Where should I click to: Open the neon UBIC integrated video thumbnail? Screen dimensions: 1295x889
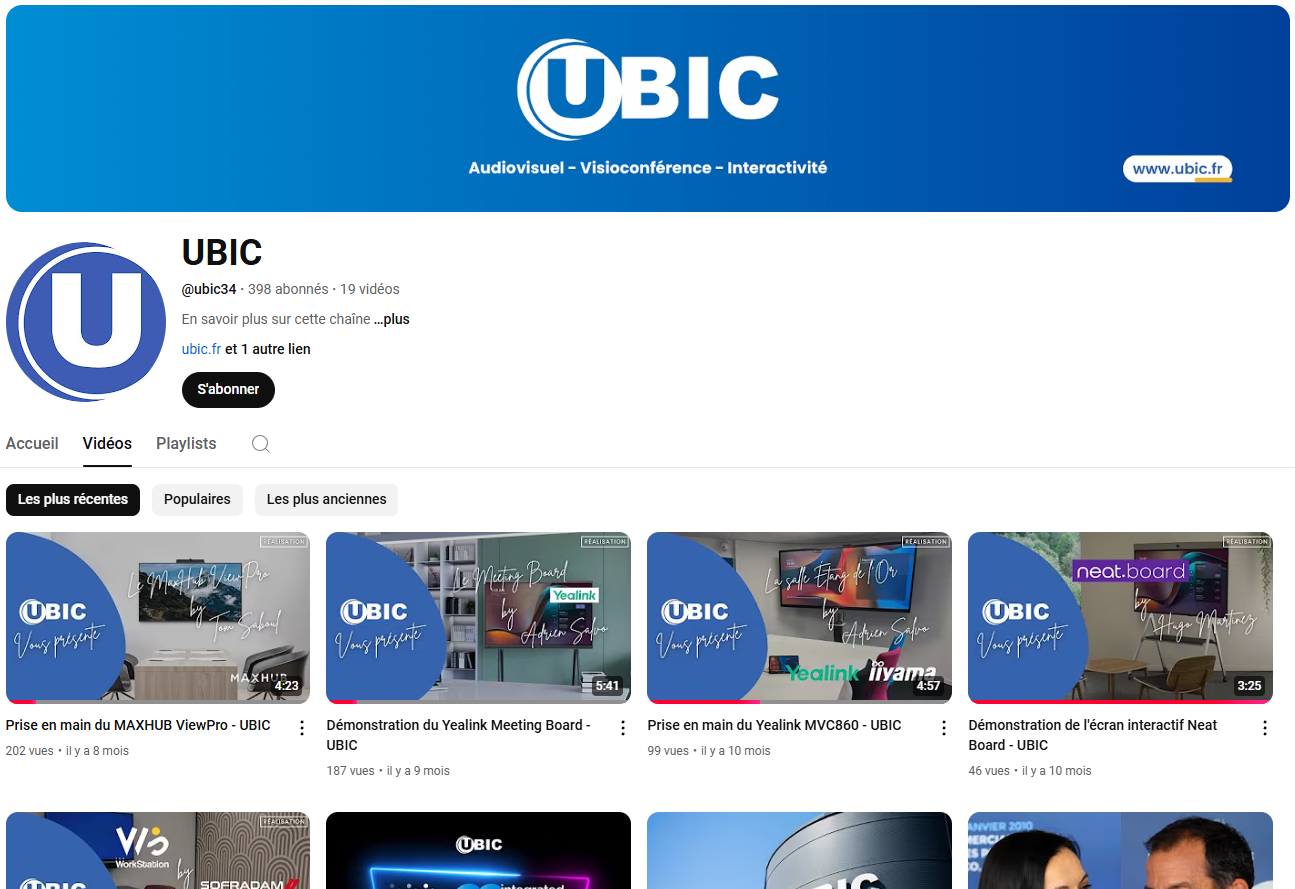pyautogui.click(x=478, y=850)
